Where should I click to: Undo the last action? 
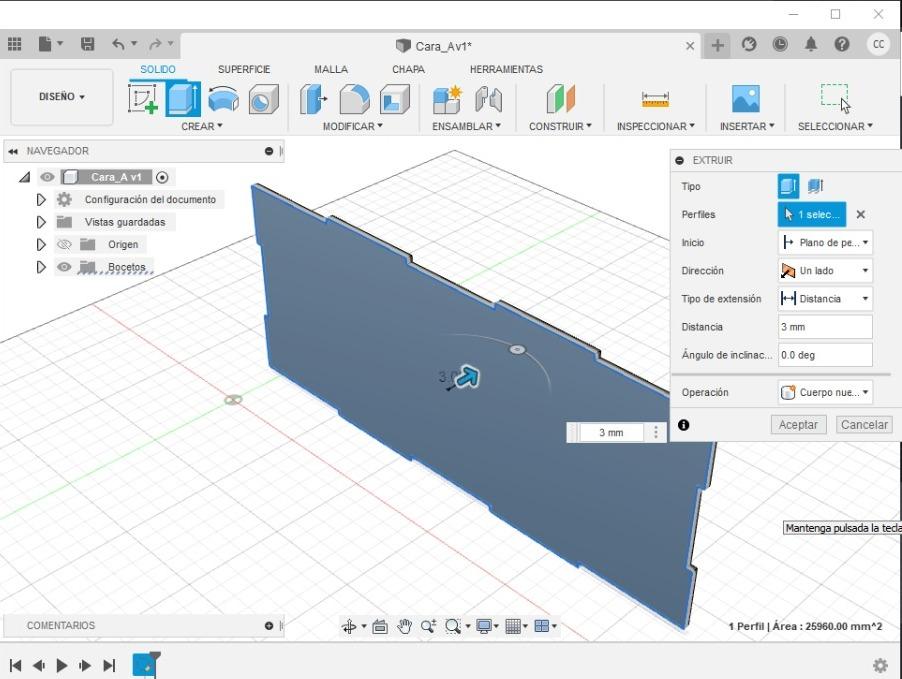(118, 44)
